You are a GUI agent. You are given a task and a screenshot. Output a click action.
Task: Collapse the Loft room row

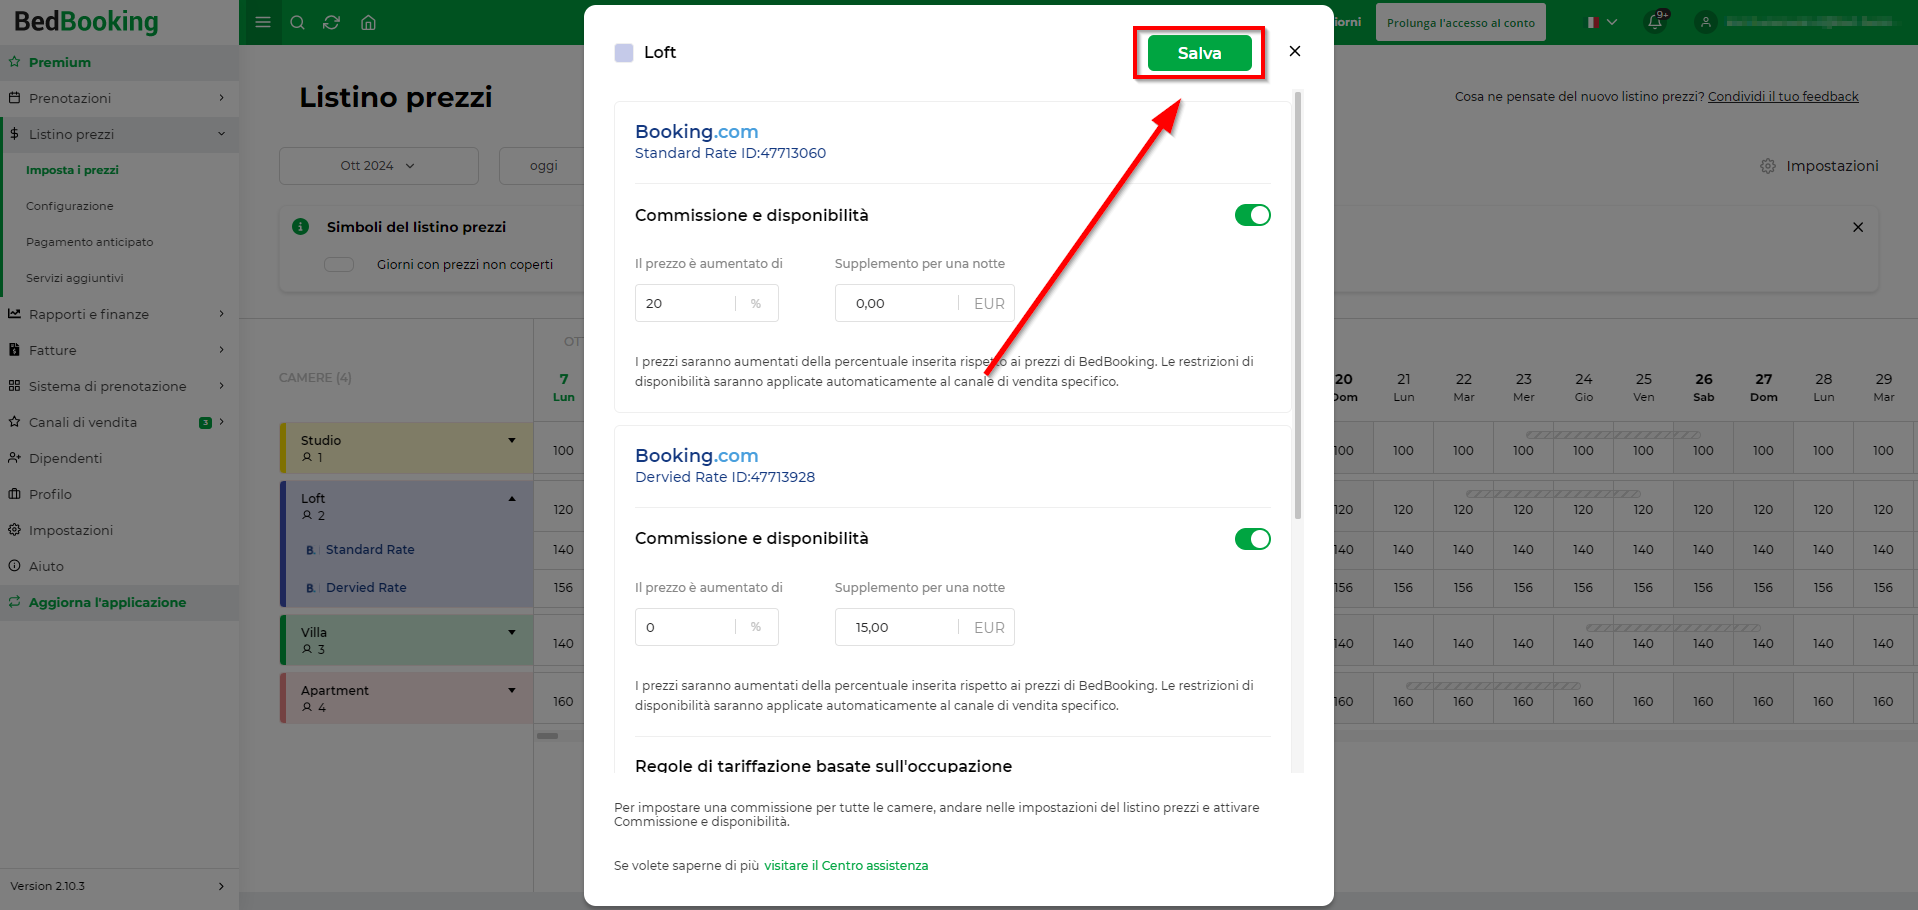(x=511, y=498)
